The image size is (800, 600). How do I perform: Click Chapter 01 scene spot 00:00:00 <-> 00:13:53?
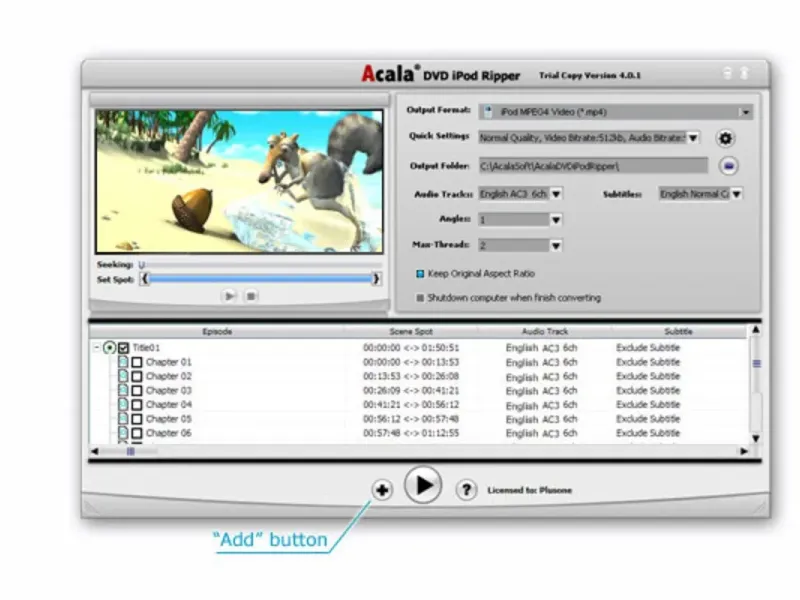pyautogui.click(x=411, y=362)
